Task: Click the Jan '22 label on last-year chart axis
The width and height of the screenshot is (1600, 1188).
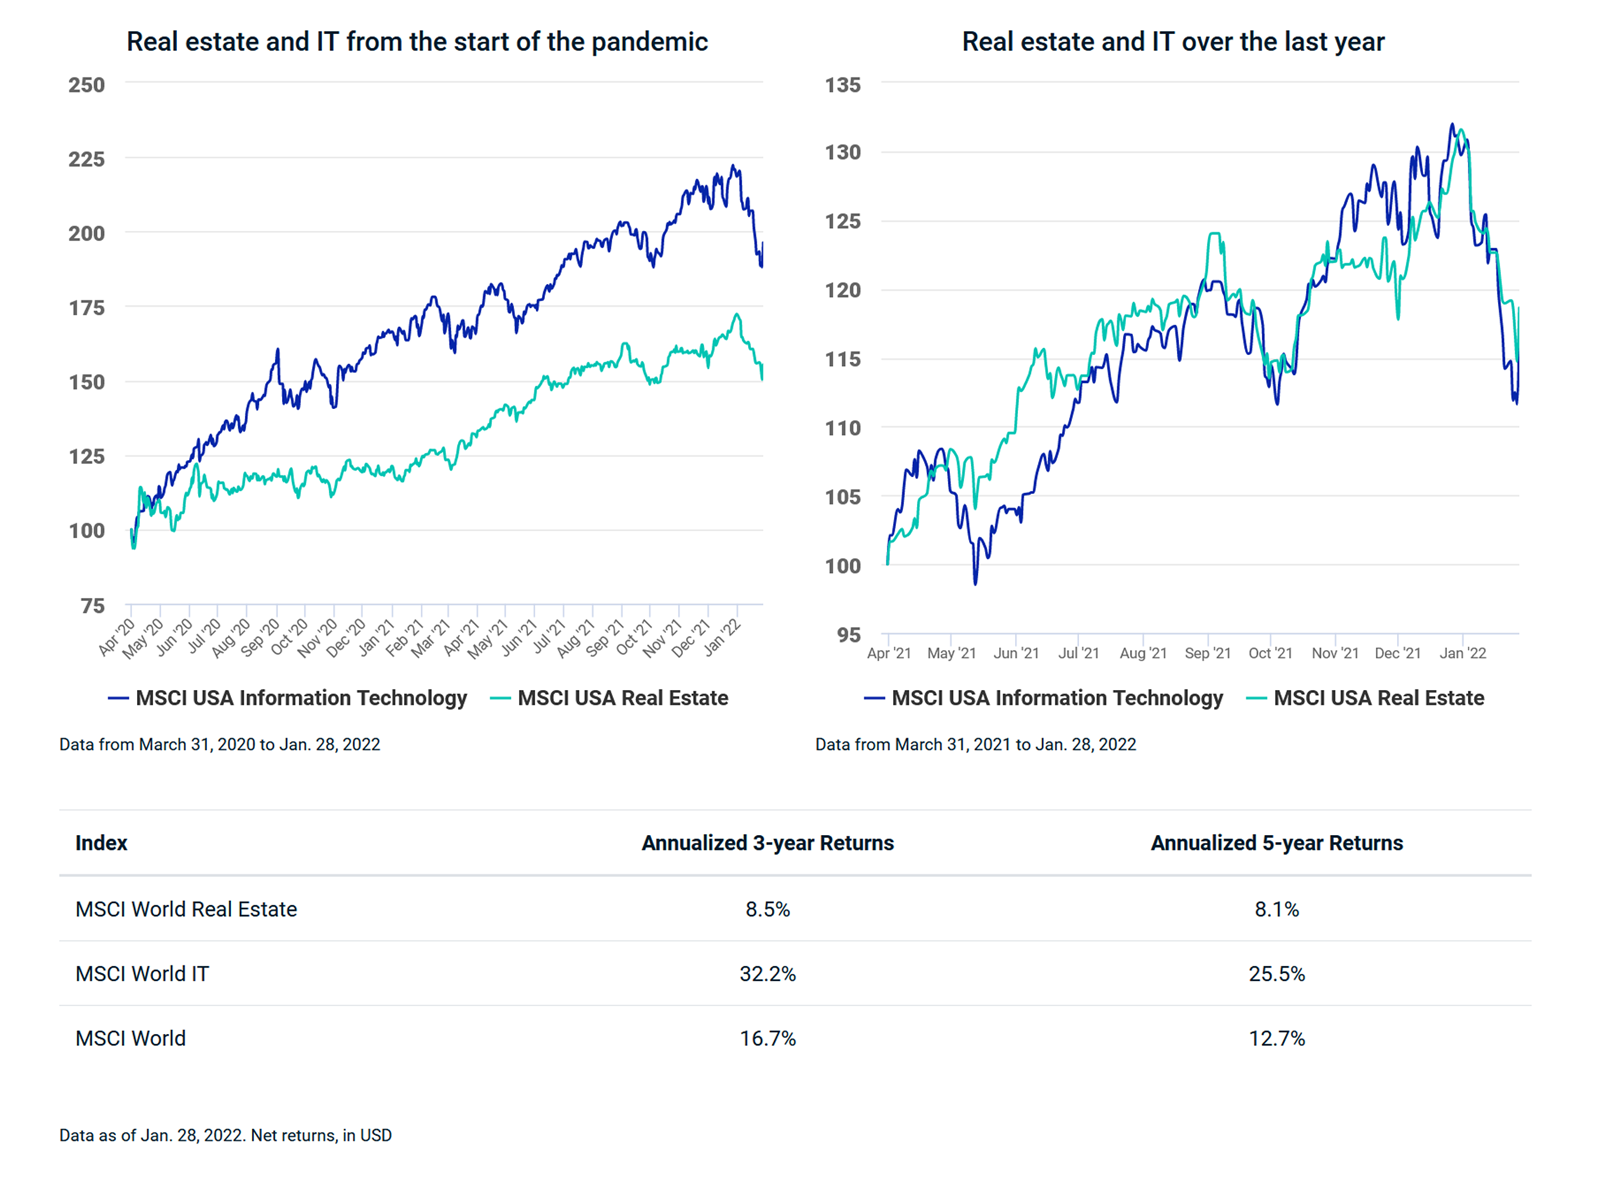Action: [1462, 653]
